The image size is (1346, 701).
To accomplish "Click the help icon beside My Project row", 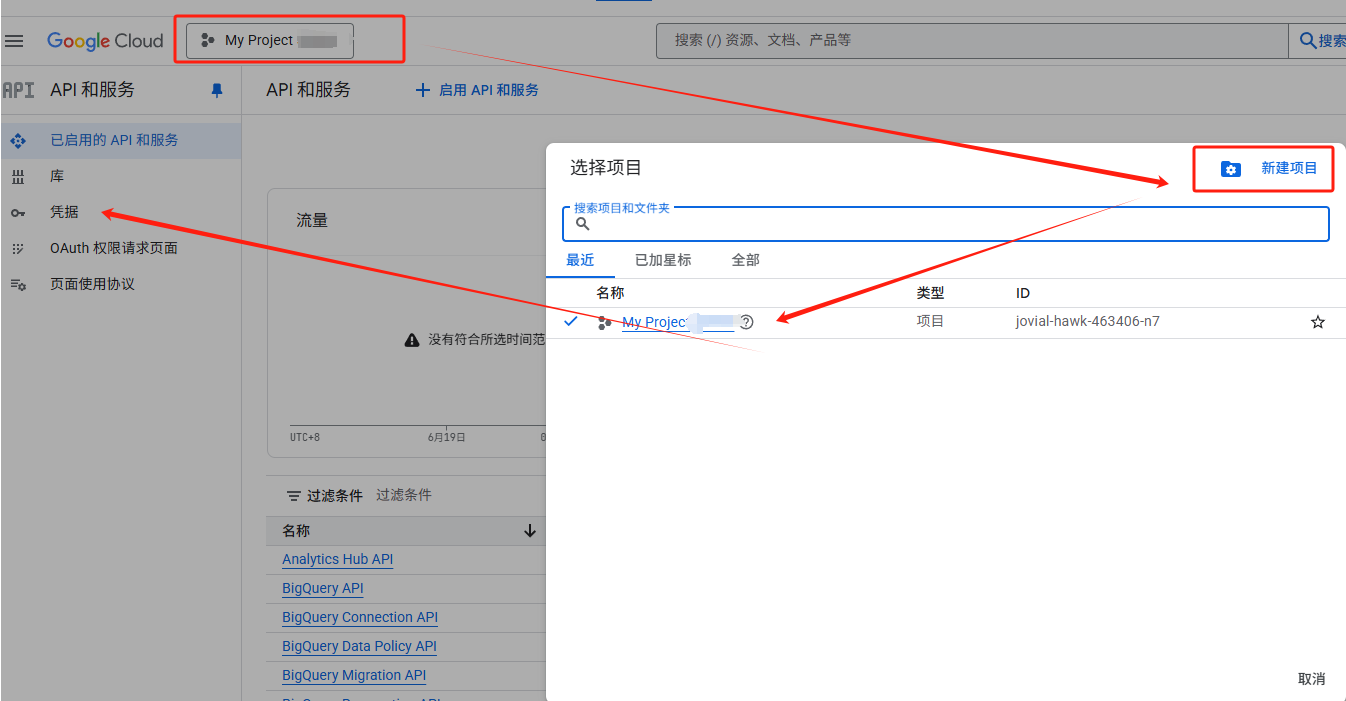I will 746,322.
